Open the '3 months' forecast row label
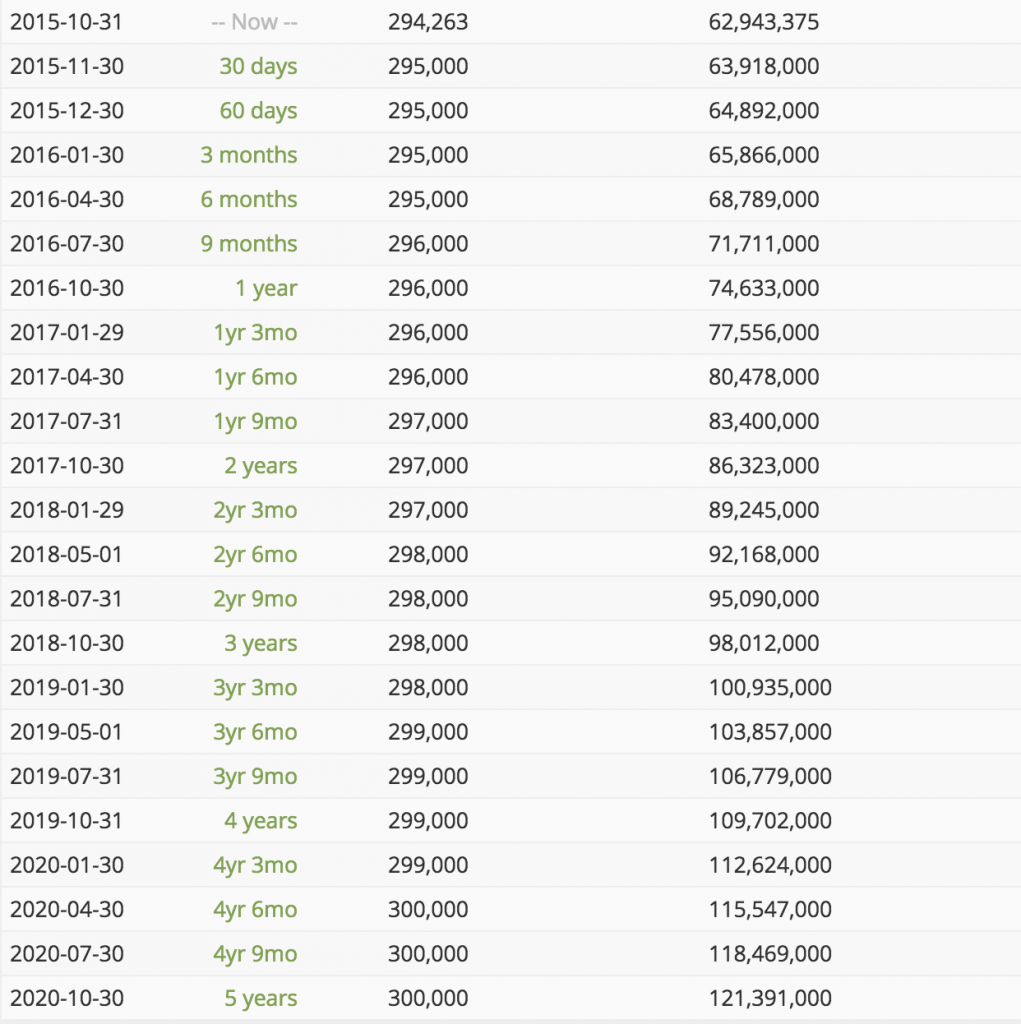 pyautogui.click(x=249, y=155)
